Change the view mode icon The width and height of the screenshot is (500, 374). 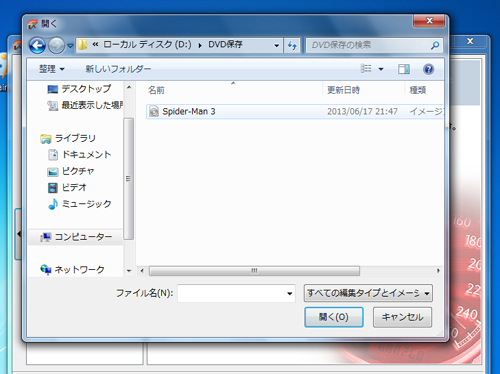366,69
